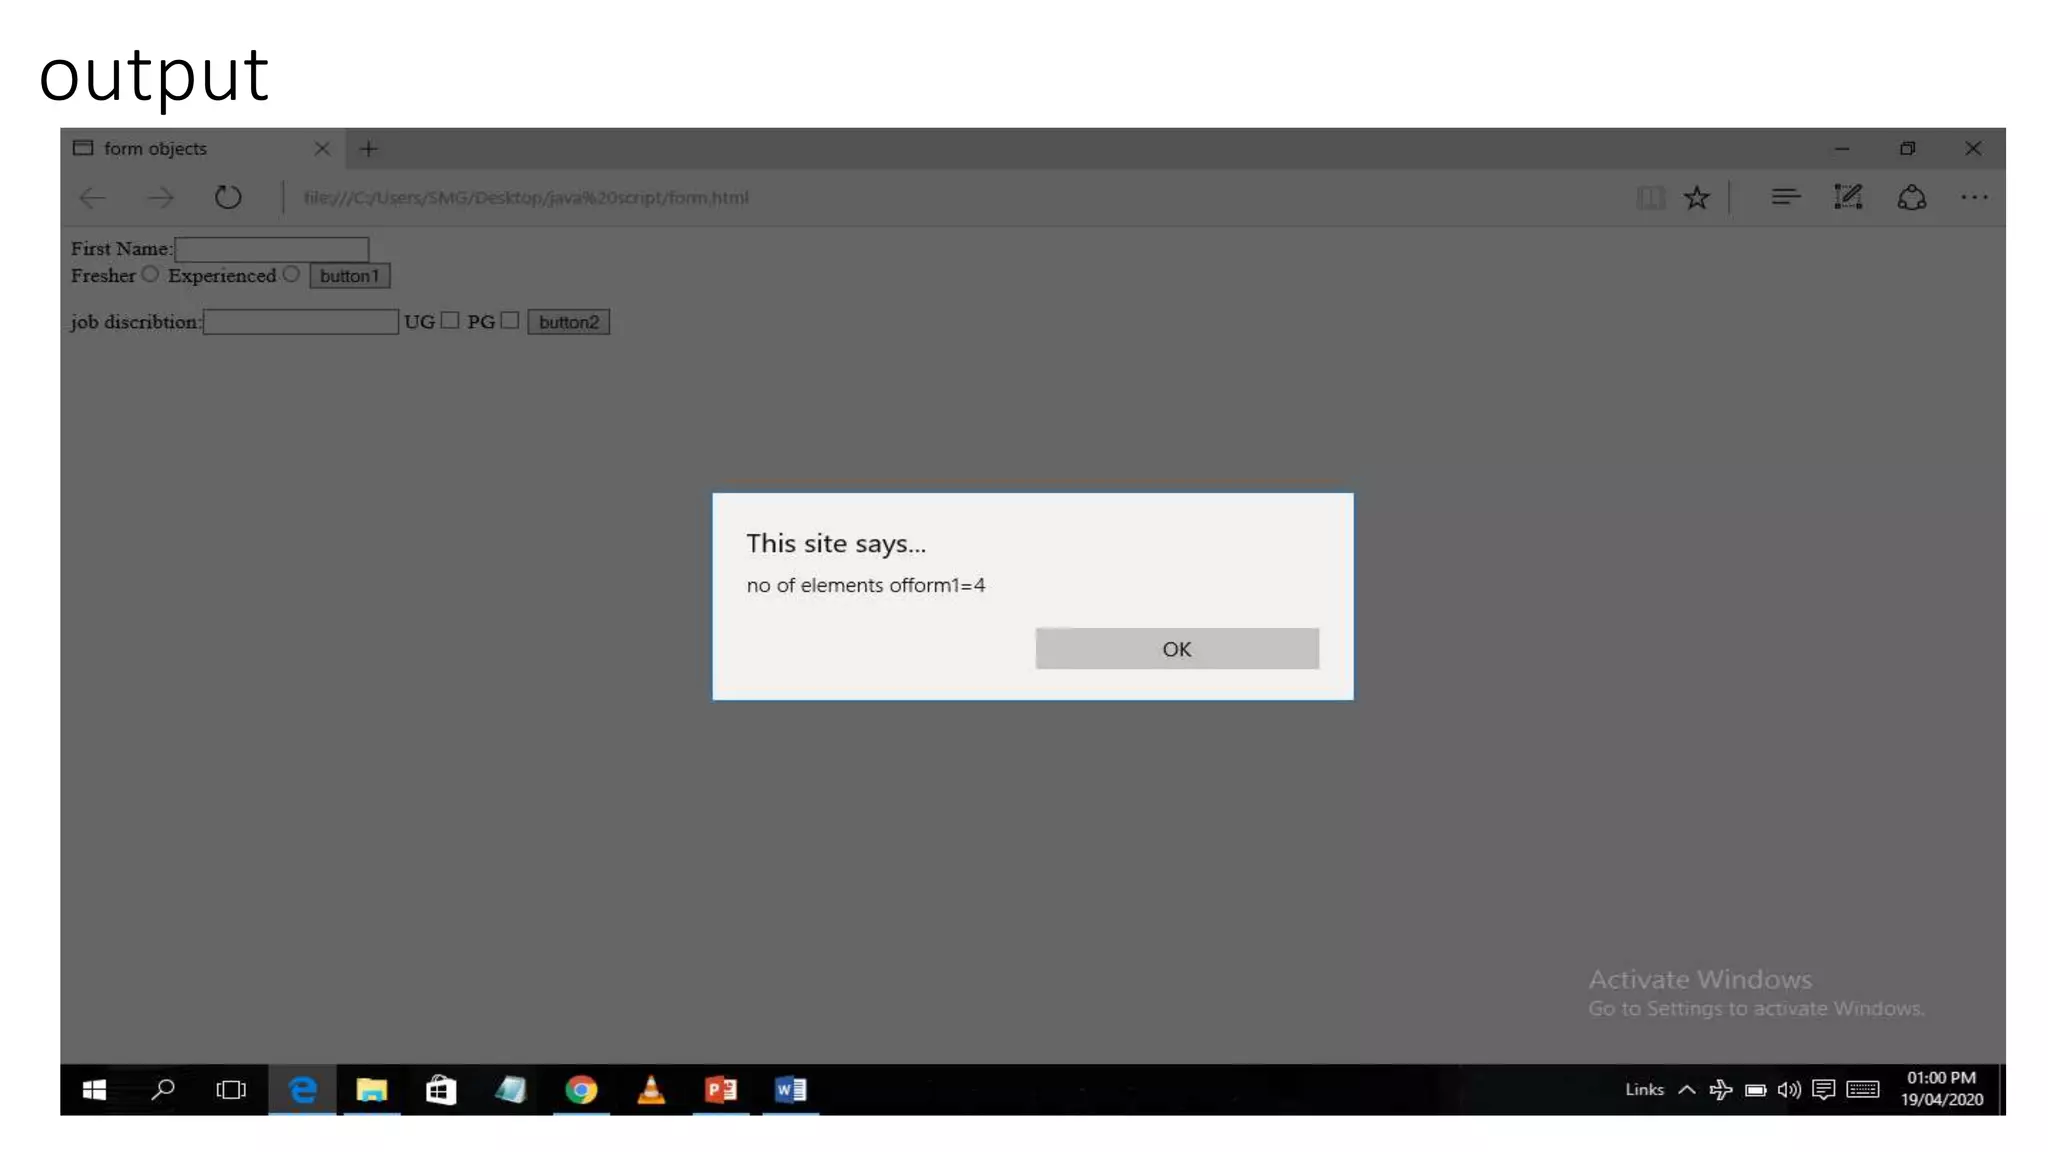This screenshot has height=1152, width=2048.
Task: Open the Hub lines icon
Action: click(1785, 197)
